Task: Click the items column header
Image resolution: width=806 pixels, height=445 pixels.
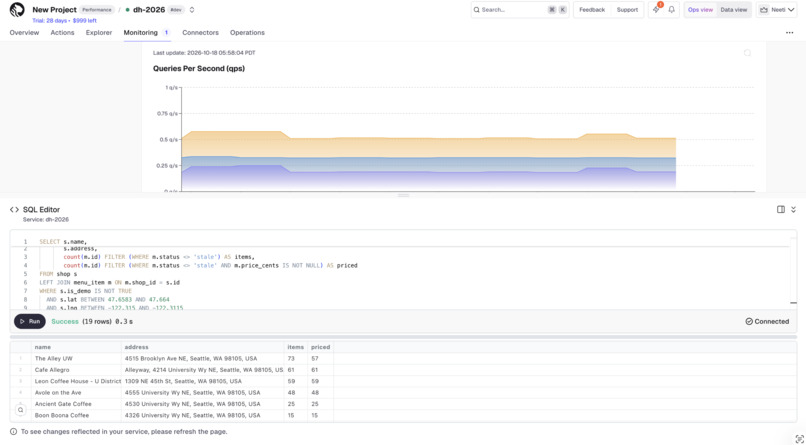Action: (296, 347)
